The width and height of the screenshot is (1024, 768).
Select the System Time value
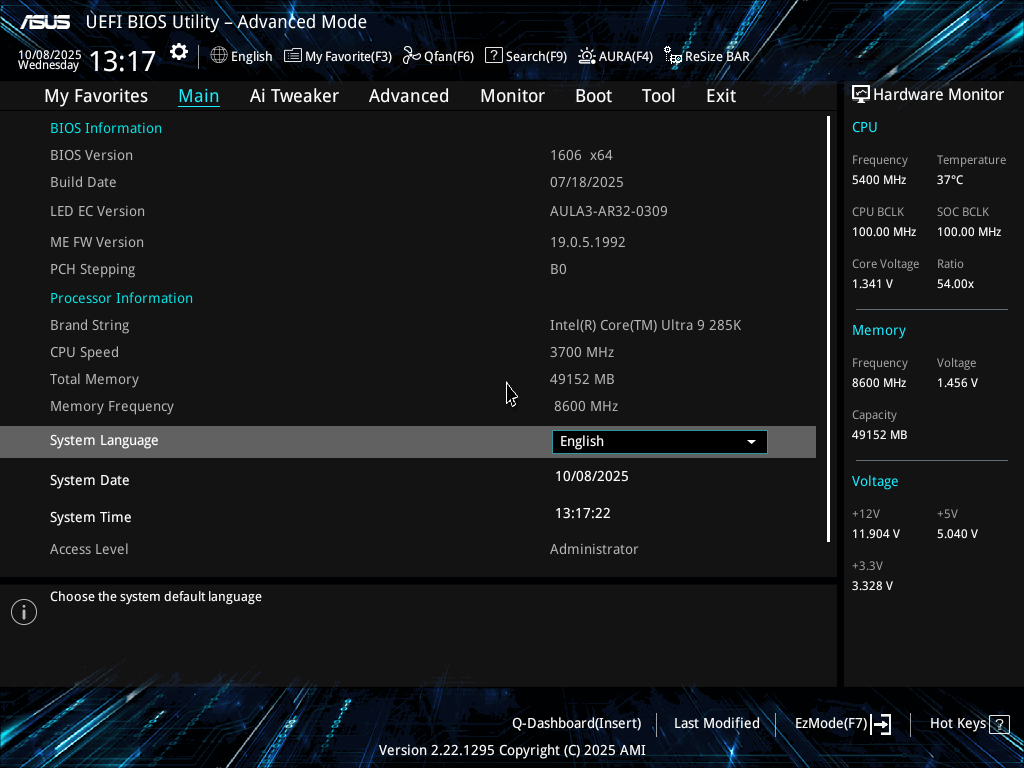click(x=583, y=514)
